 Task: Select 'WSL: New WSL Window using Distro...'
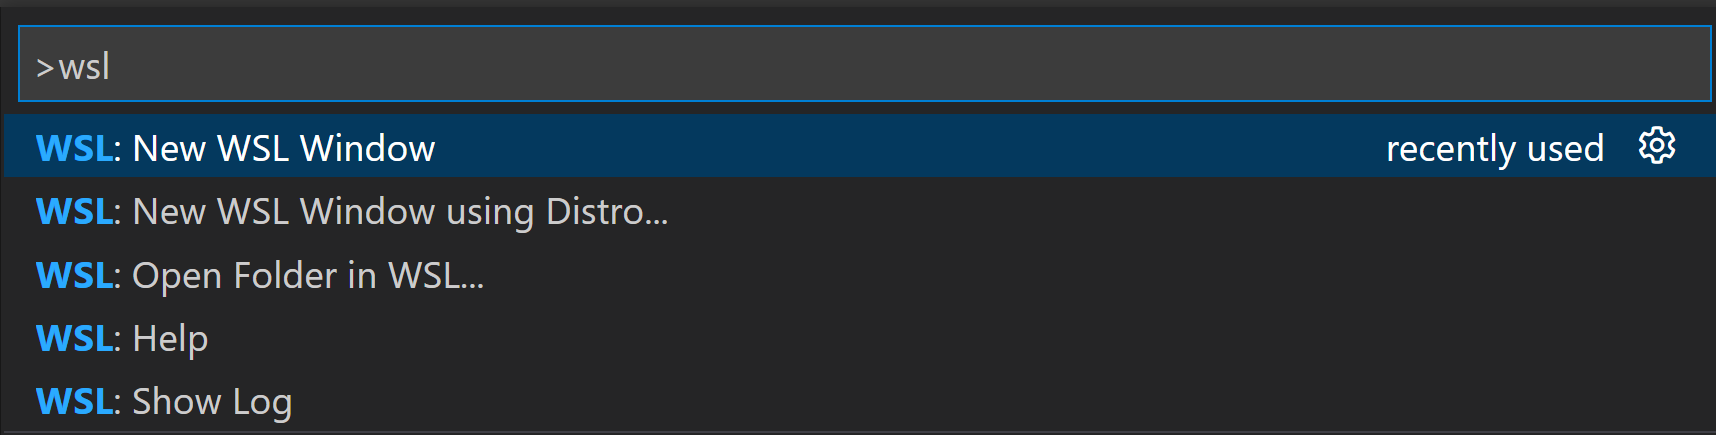(400, 212)
